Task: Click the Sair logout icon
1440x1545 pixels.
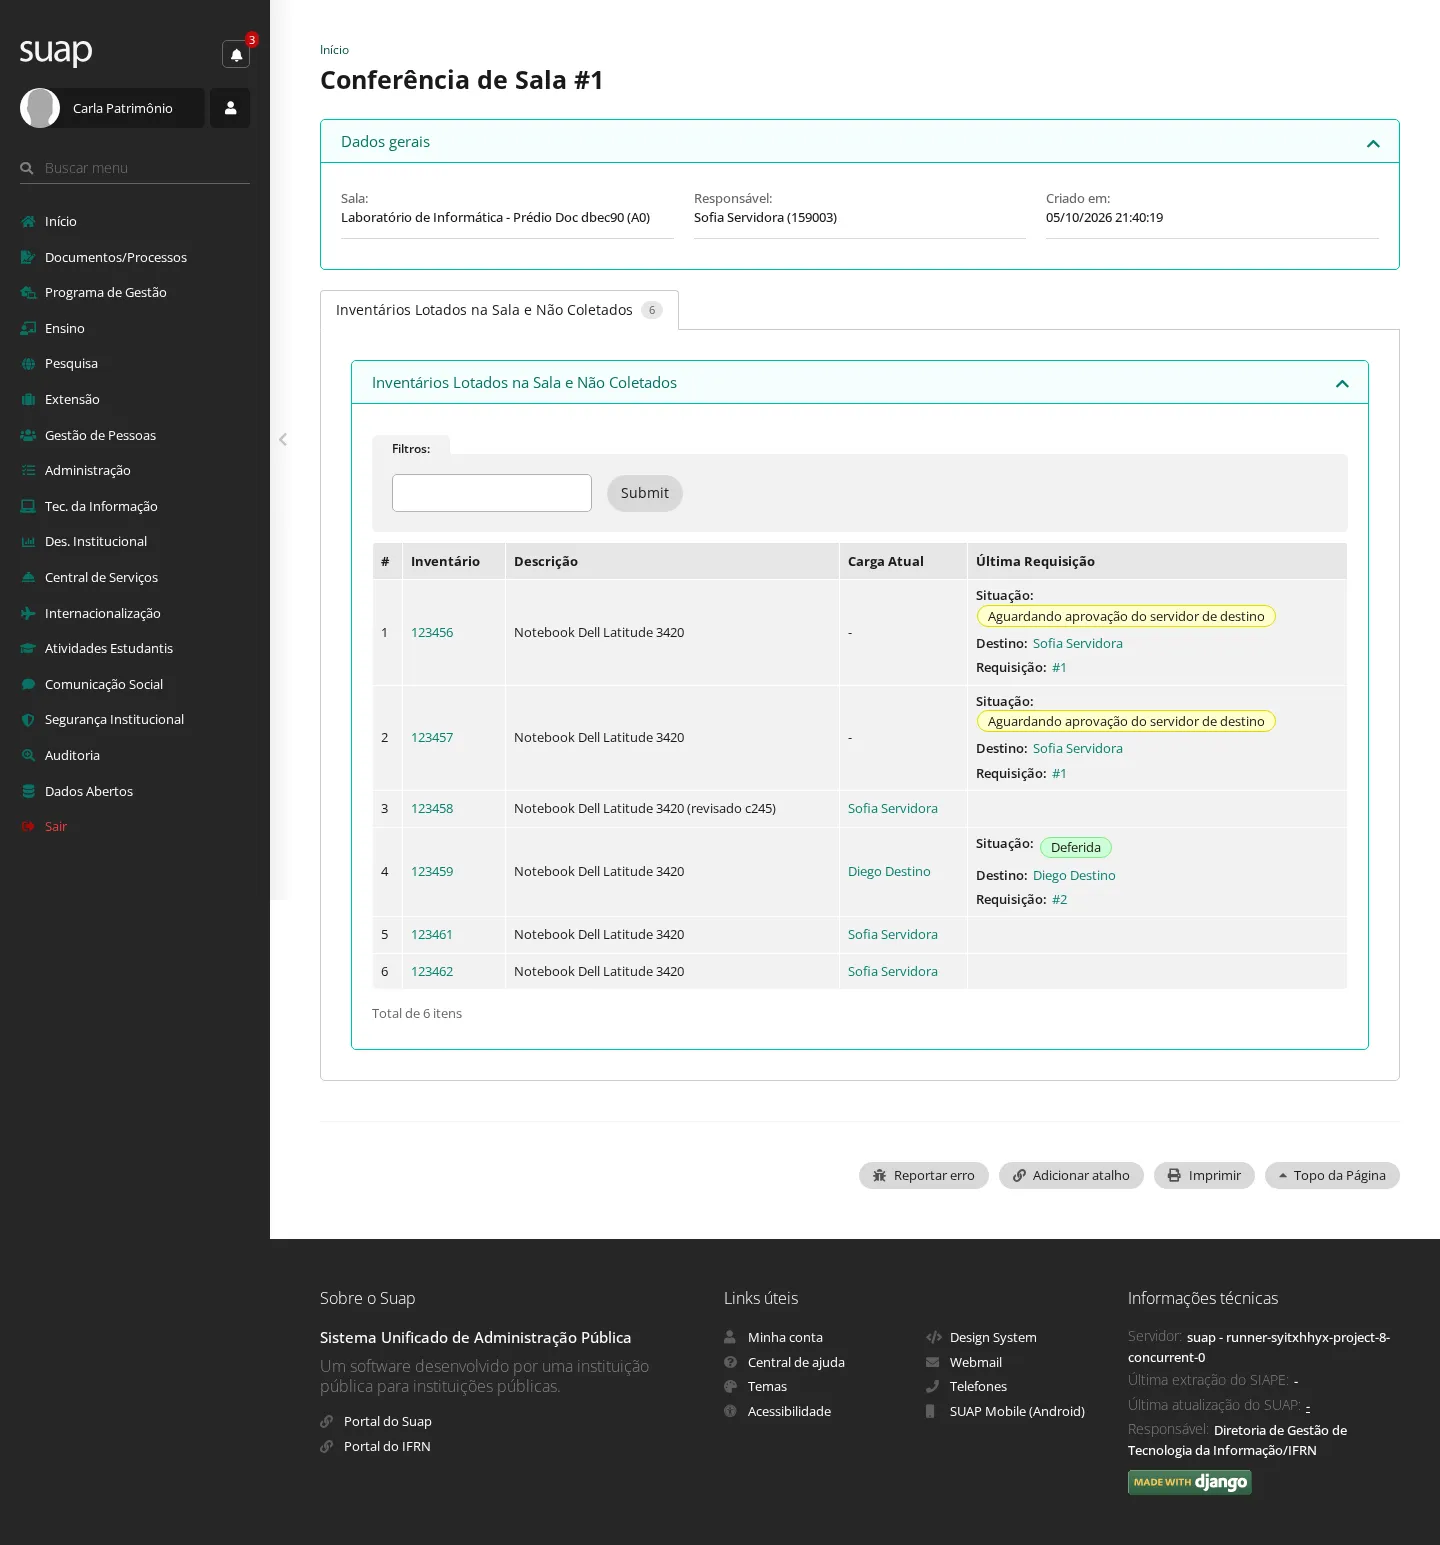Action: click(x=28, y=827)
